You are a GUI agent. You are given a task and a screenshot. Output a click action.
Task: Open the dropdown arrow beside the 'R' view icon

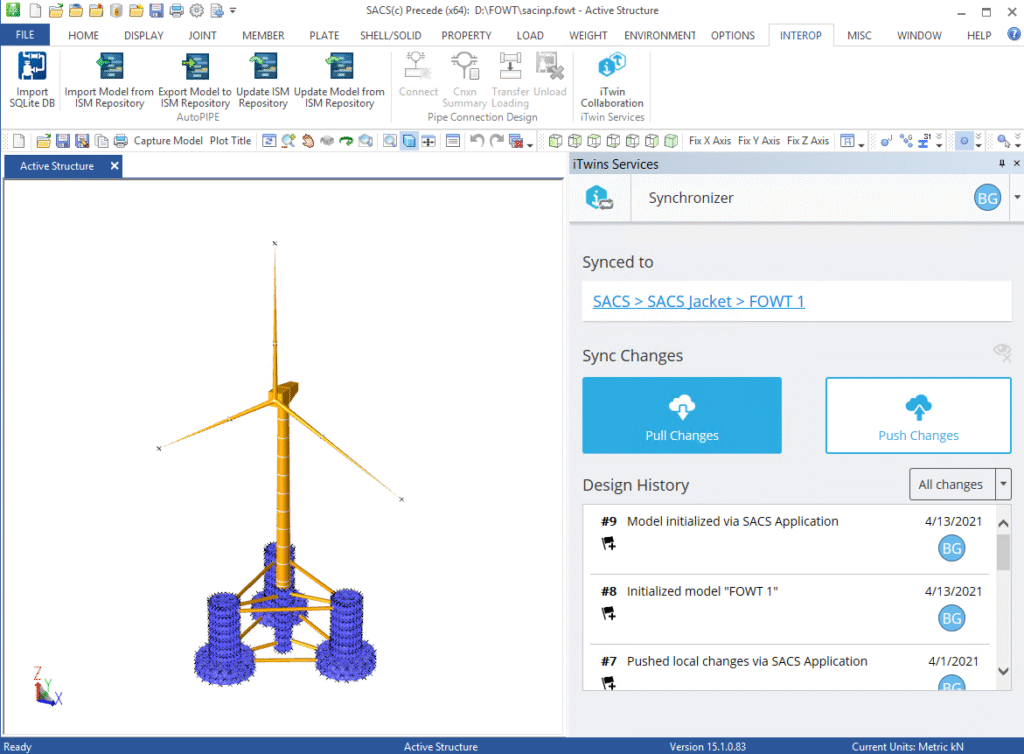(x=861, y=144)
